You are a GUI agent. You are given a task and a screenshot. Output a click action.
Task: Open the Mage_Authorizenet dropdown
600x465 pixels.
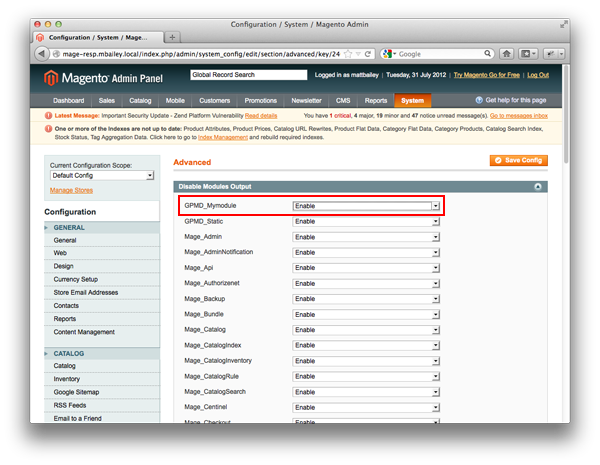[366, 283]
